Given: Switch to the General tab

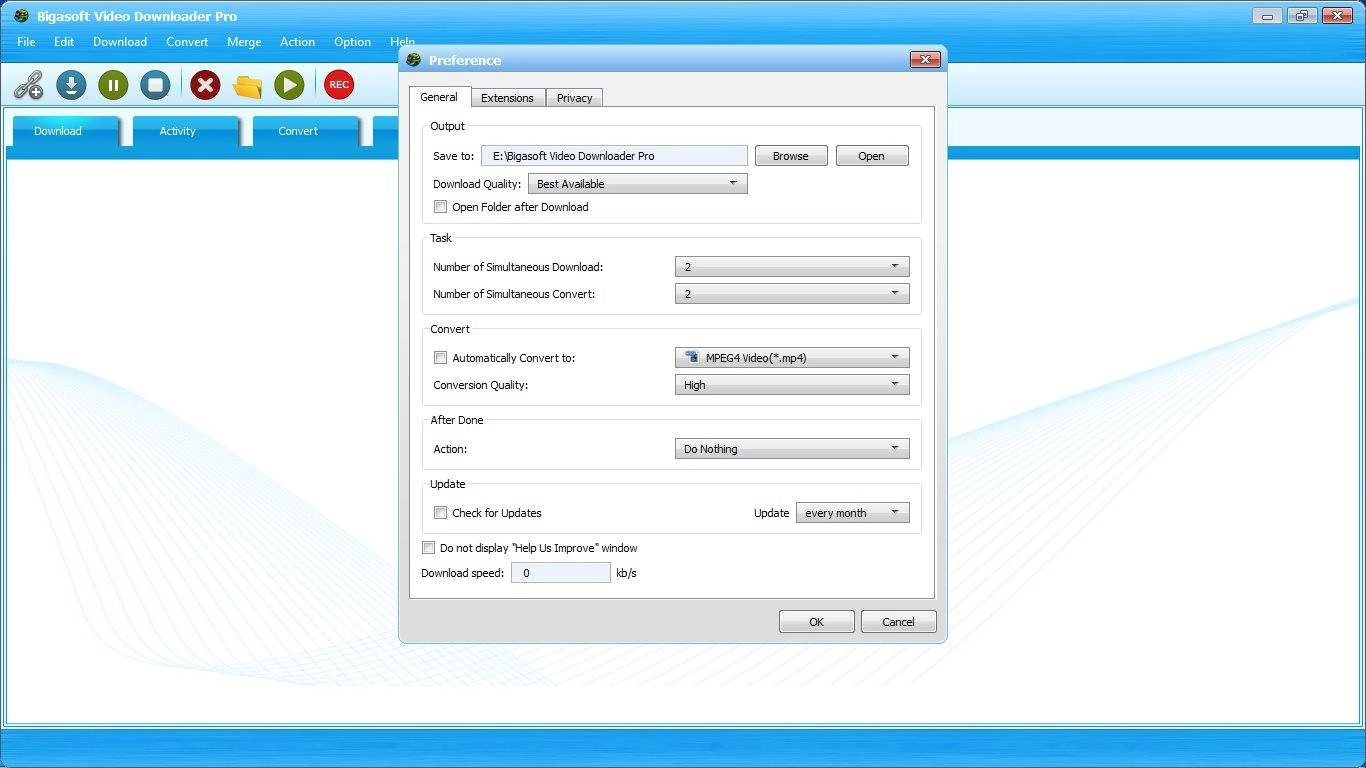Looking at the screenshot, I should [x=439, y=97].
